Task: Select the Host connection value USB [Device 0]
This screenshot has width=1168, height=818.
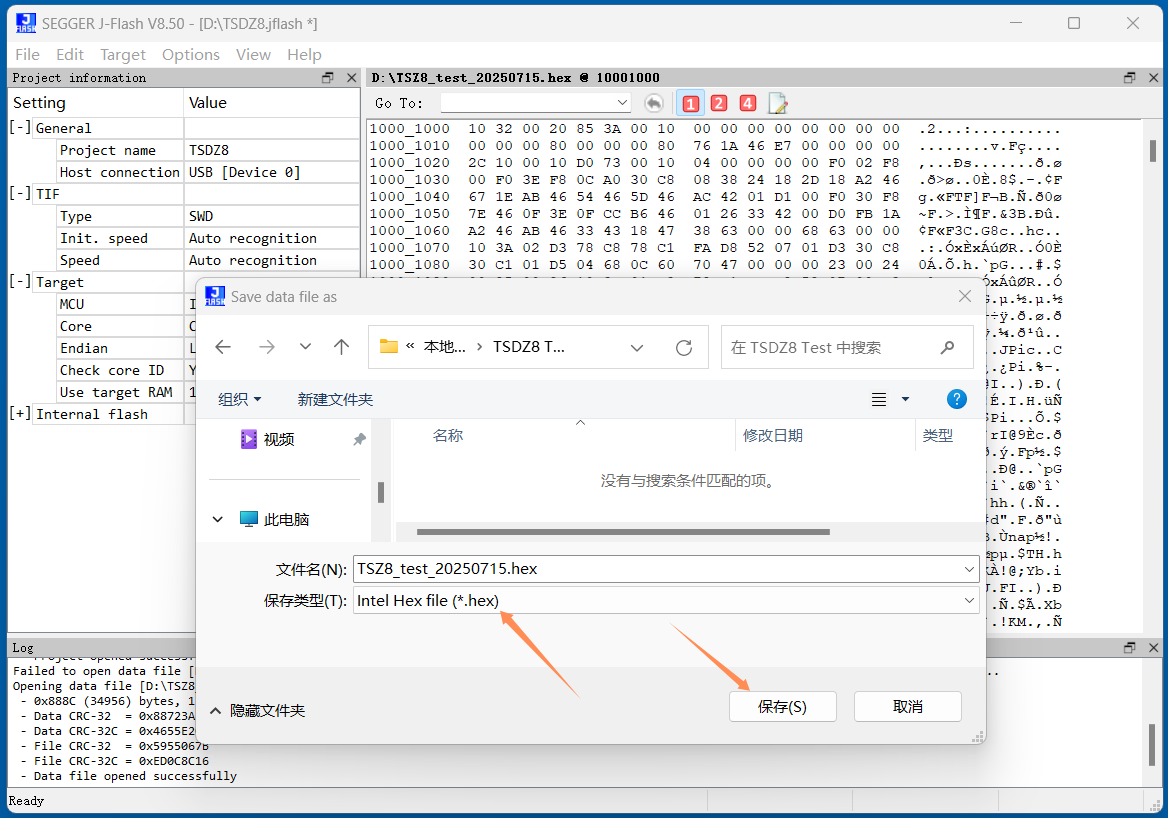Action: click(272, 172)
